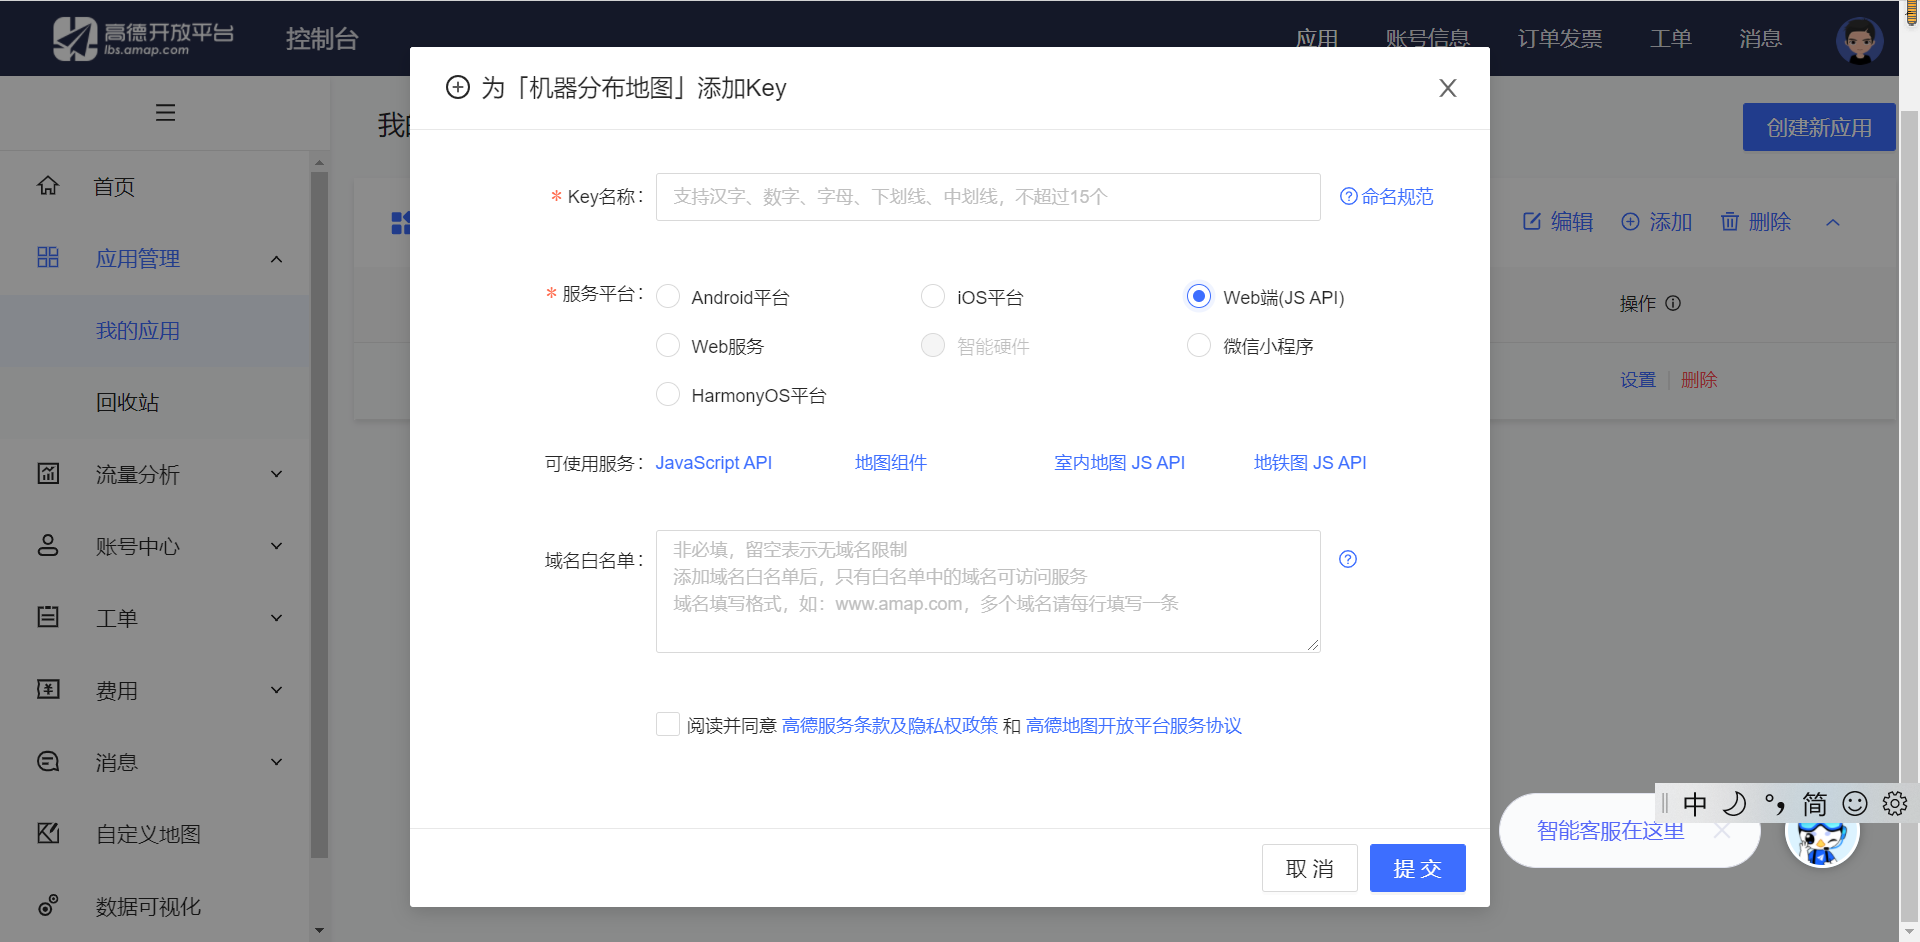Collapse the app details with the chevron
Image resolution: width=1920 pixels, height=942 pixels.
[1834, 222]
